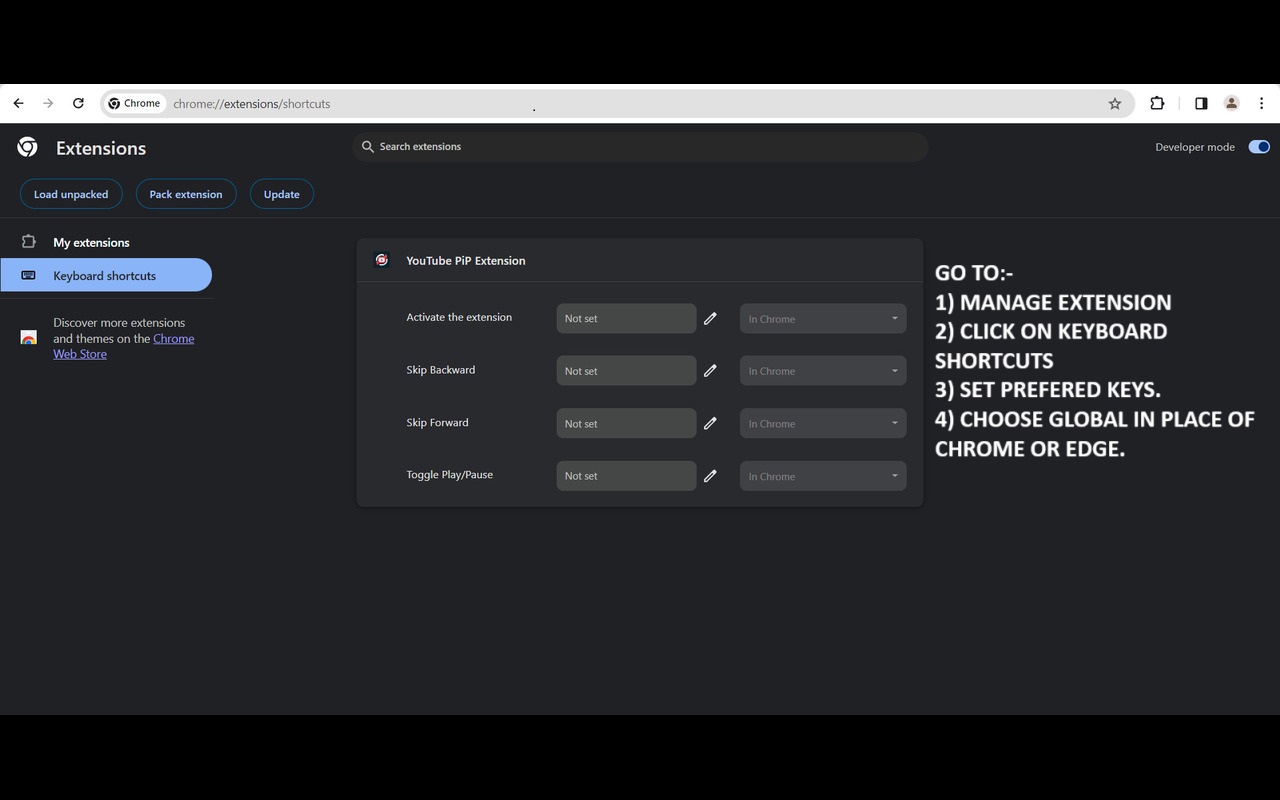Open the profile avatar menu
The image size is (1280, 800).
point(1231,103)
